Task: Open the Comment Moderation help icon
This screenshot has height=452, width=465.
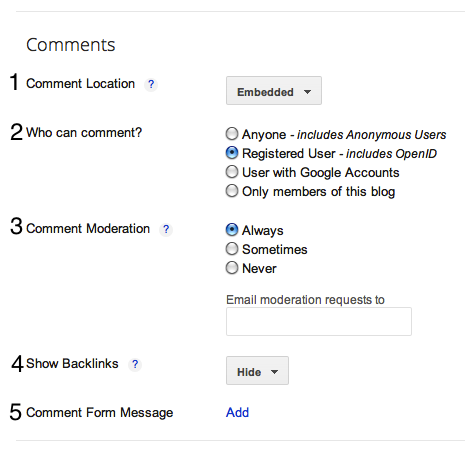Action: pos(166,229)
